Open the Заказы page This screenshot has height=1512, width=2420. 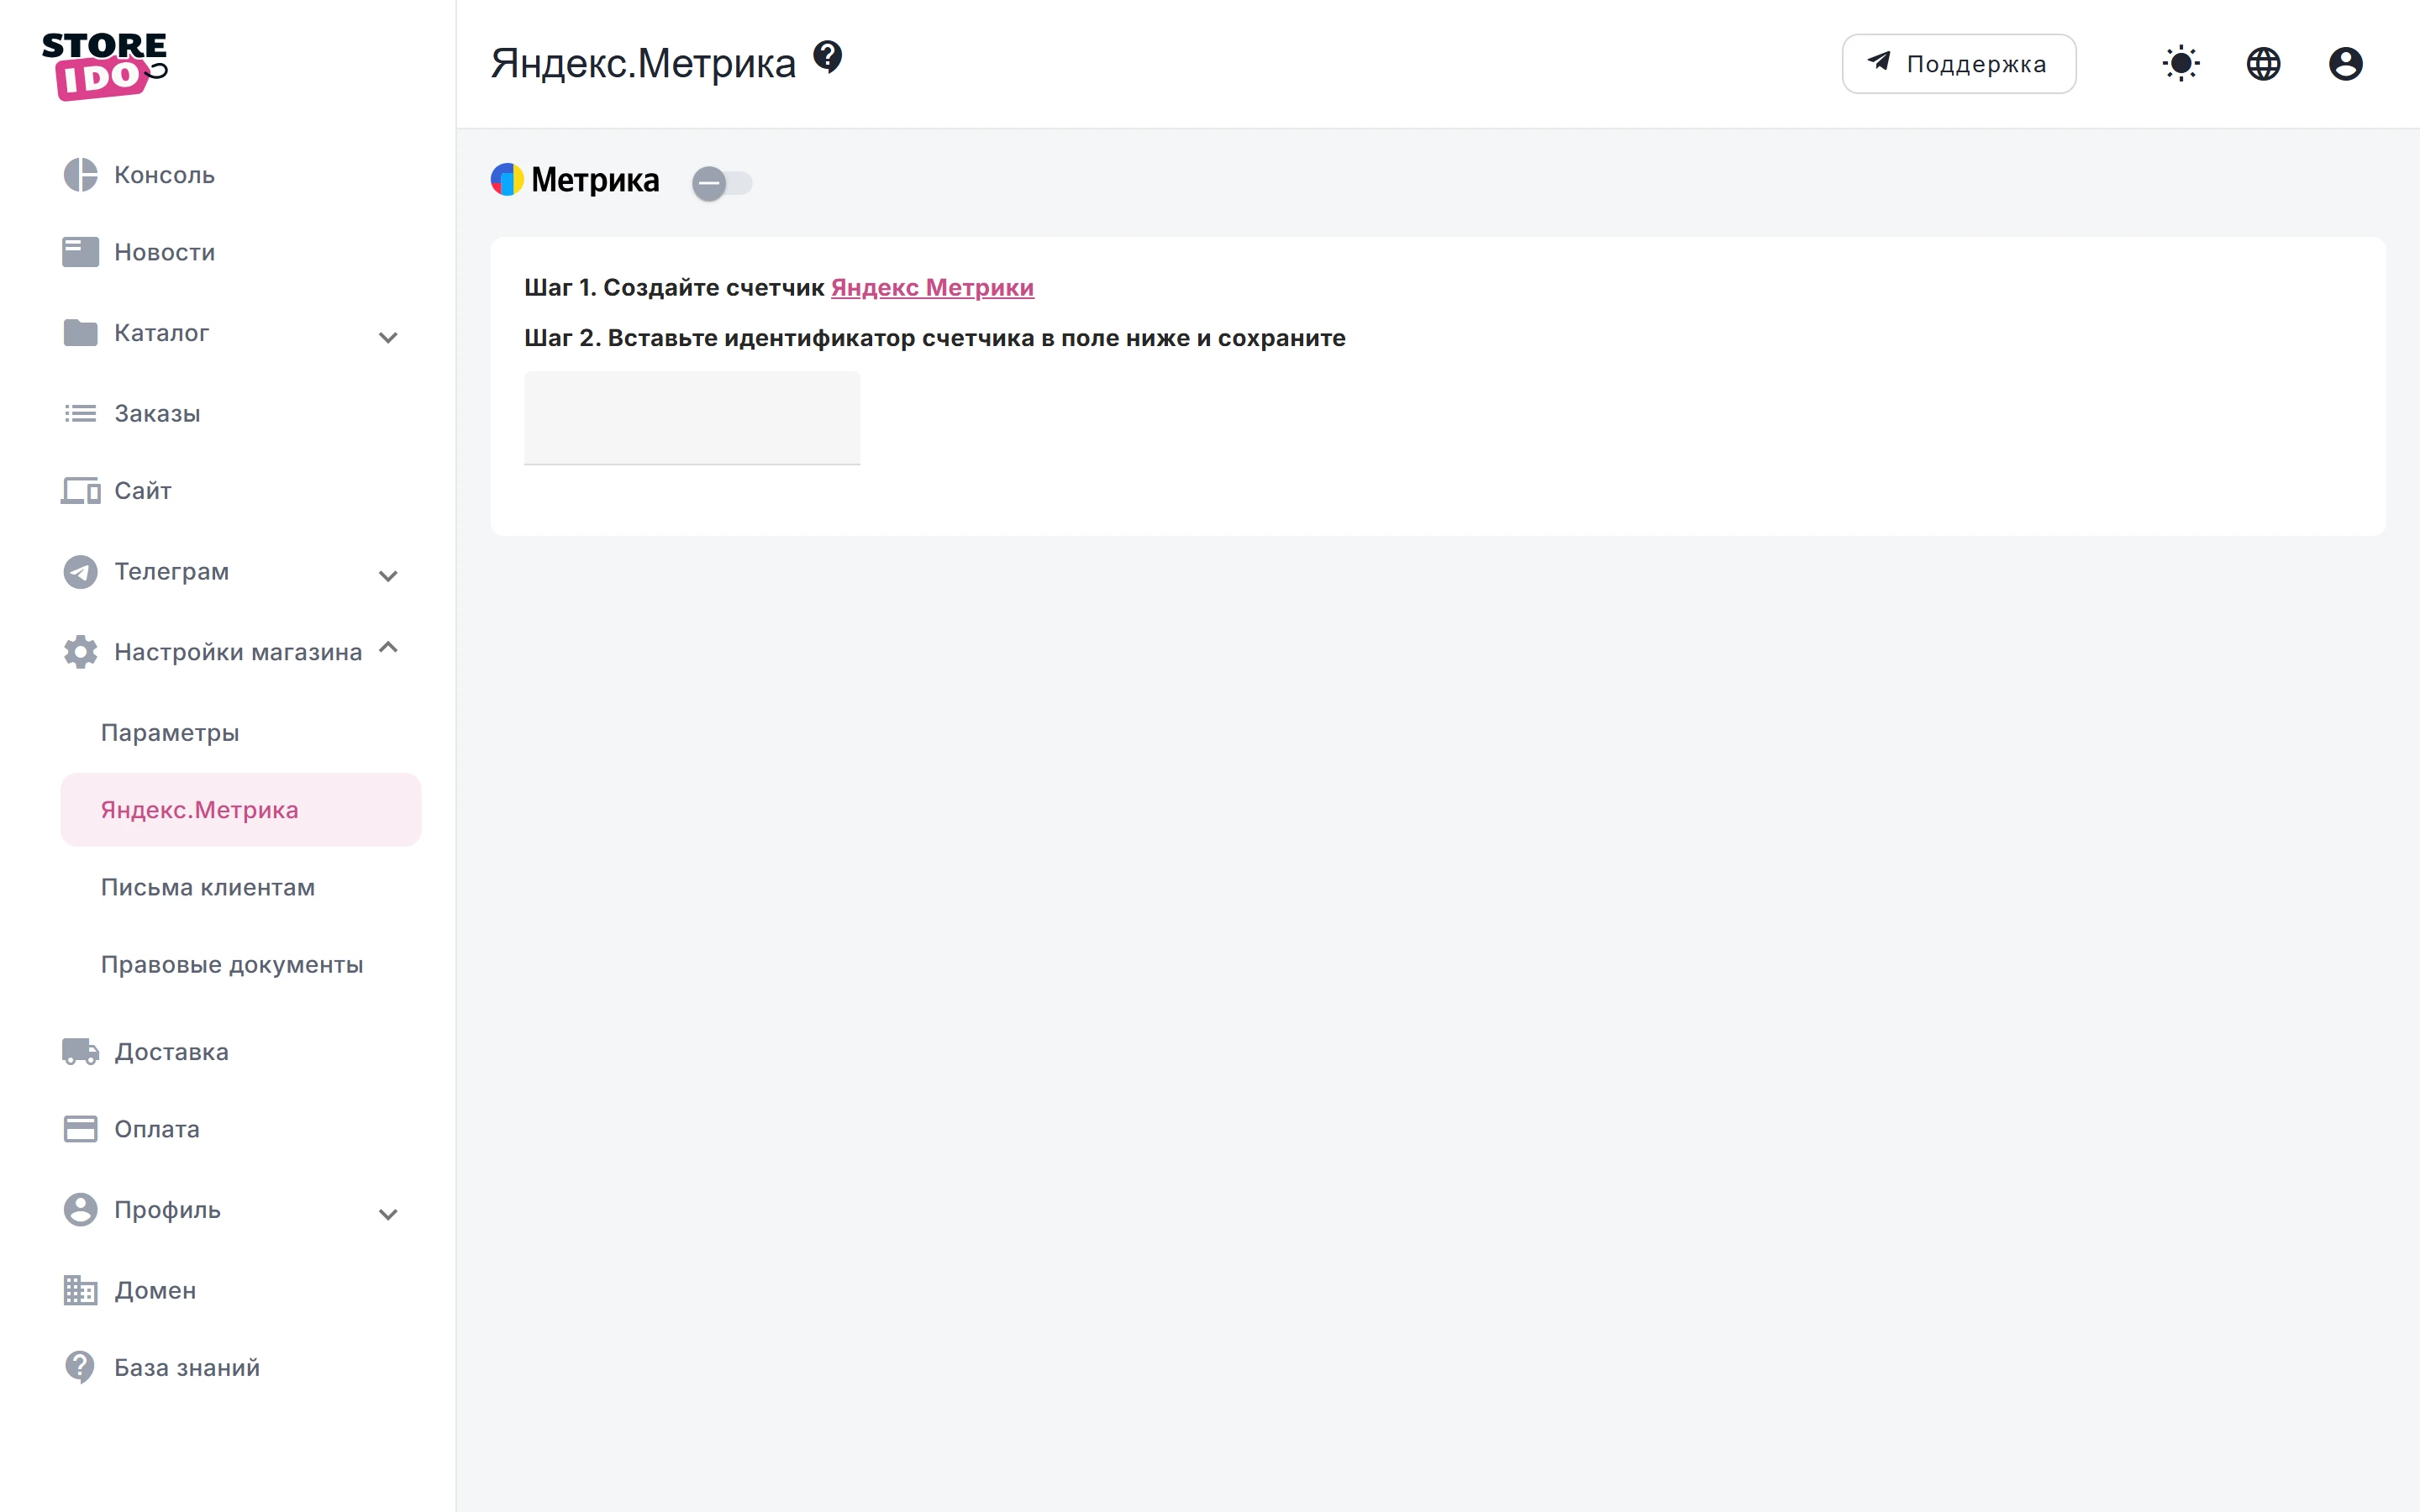point(241,413)
